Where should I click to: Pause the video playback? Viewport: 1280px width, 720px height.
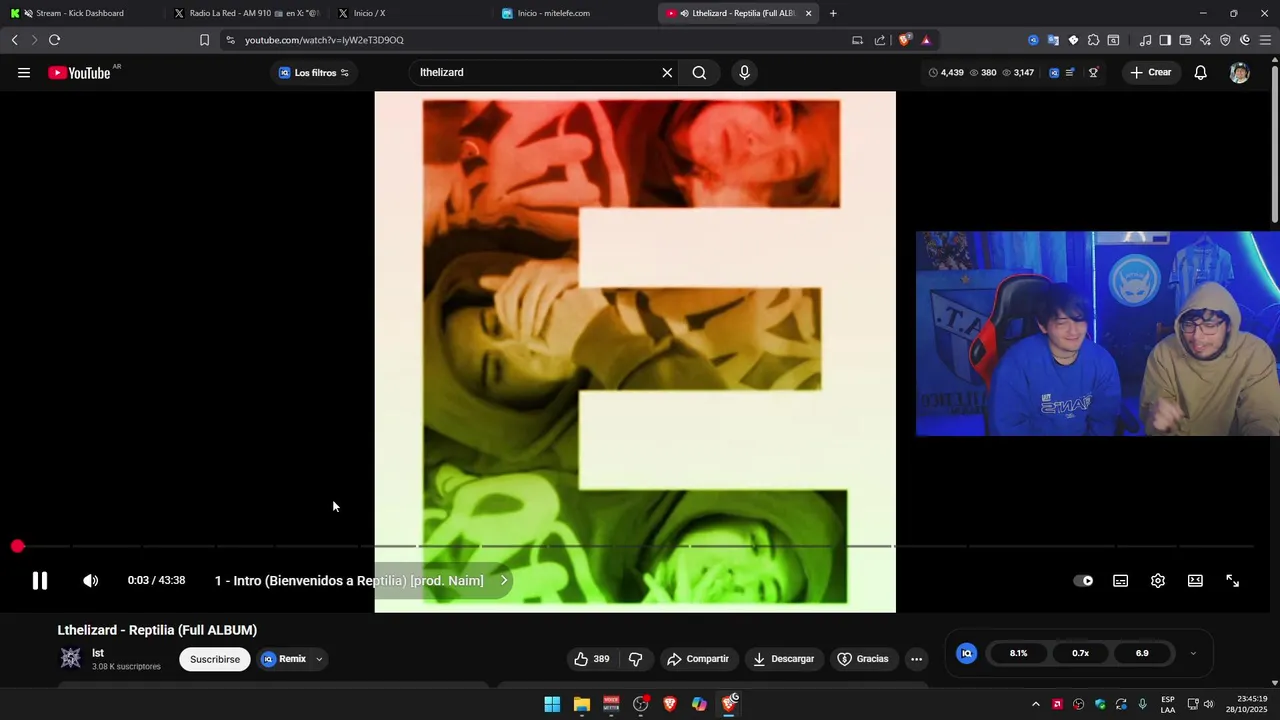coord(39,581)
